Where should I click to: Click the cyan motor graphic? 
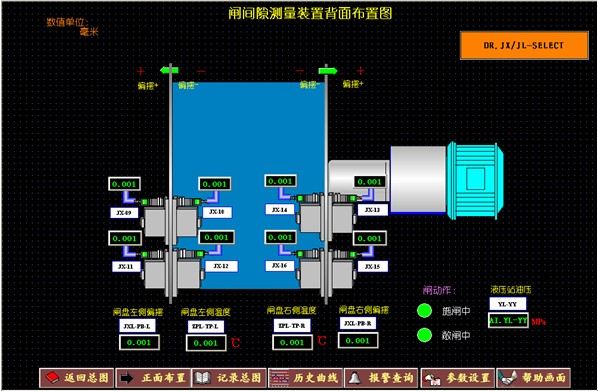pos(475,180)
